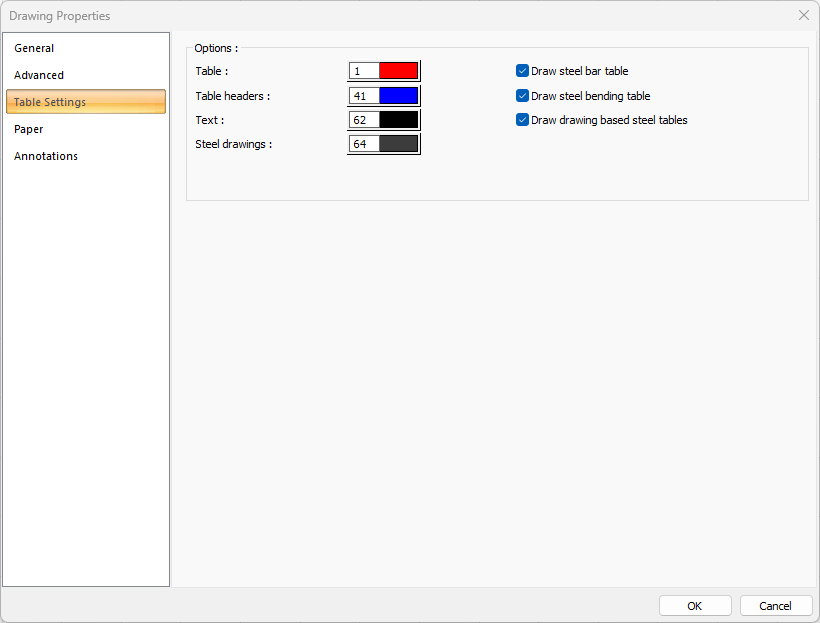Click the red Table color swatch
The image size is (820, 623).
pyautogui.click(x=398, y=71)
